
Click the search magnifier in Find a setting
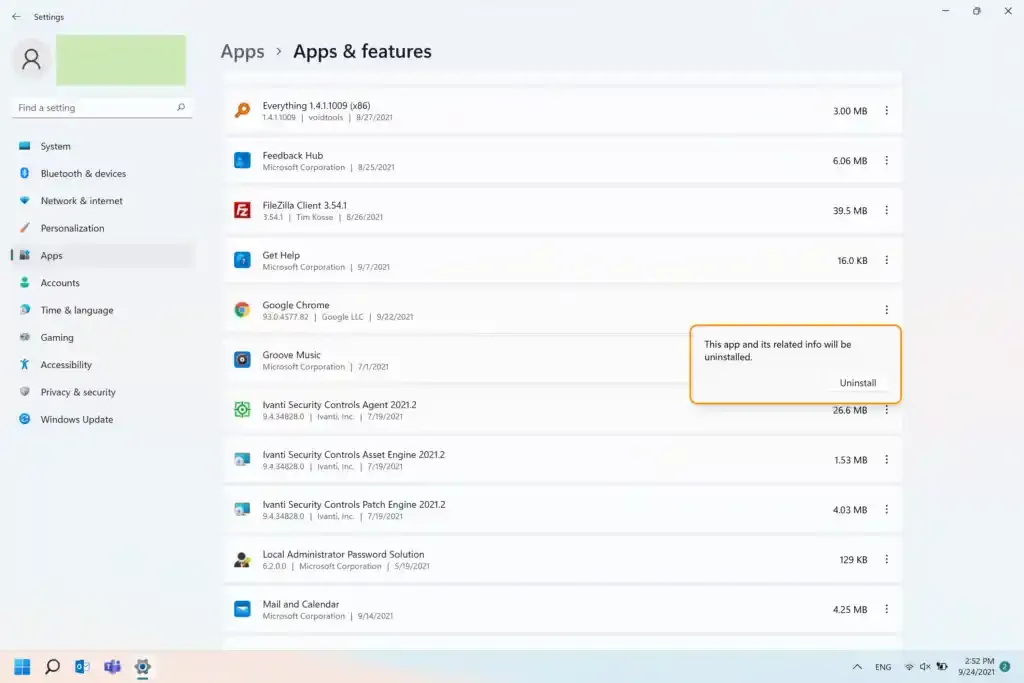tap(181, 107)
